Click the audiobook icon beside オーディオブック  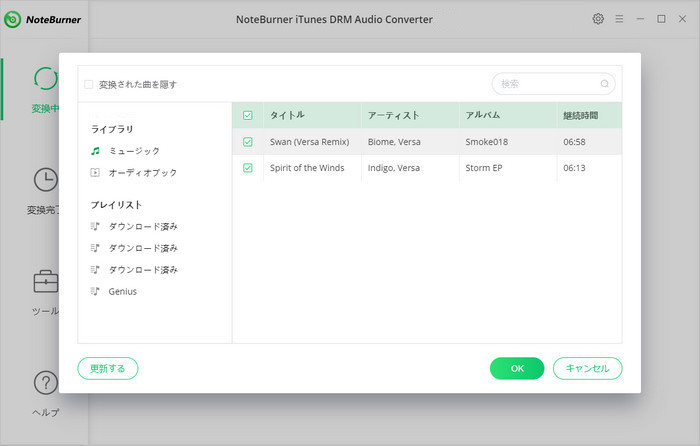pos(95,172)
